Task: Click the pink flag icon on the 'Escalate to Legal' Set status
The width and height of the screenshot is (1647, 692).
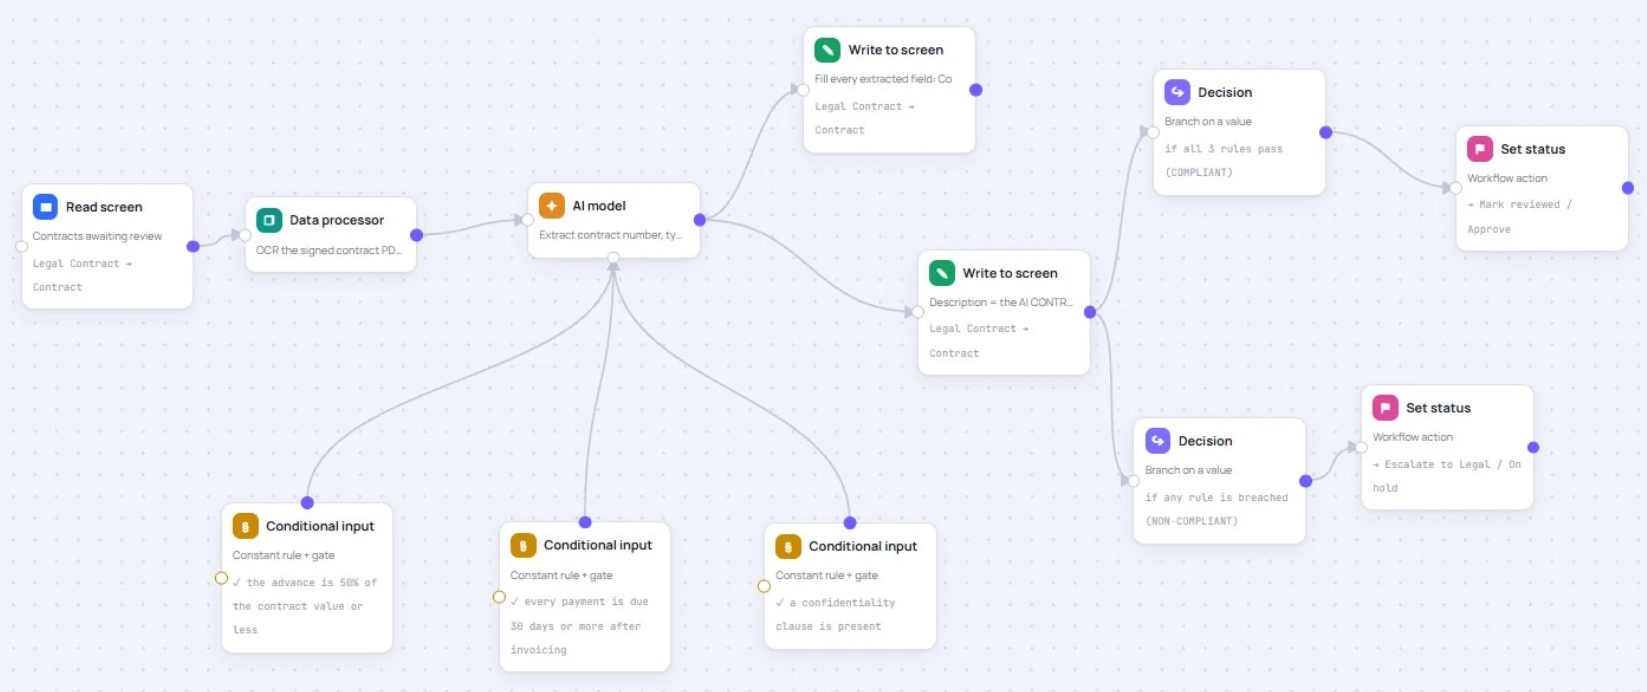Action: tap(1385, 408)
